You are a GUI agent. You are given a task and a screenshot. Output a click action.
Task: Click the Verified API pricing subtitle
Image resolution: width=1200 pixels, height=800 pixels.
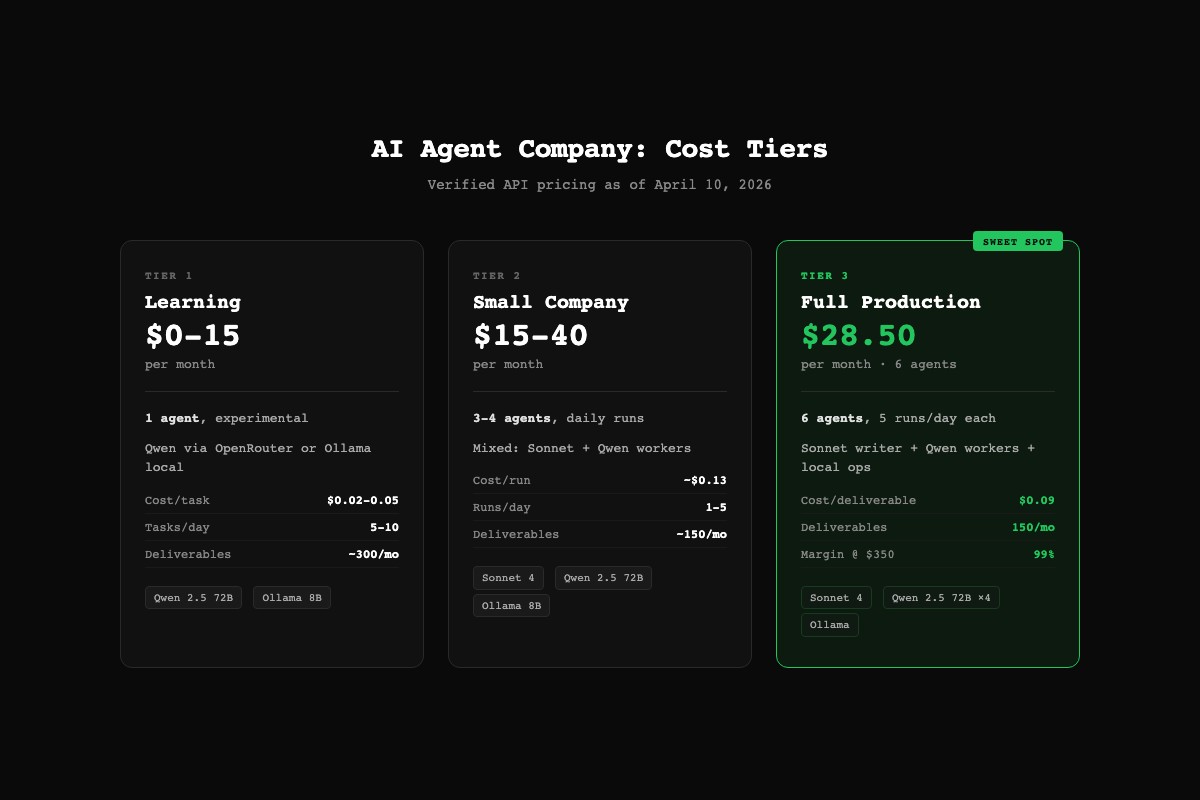point(600,185)
